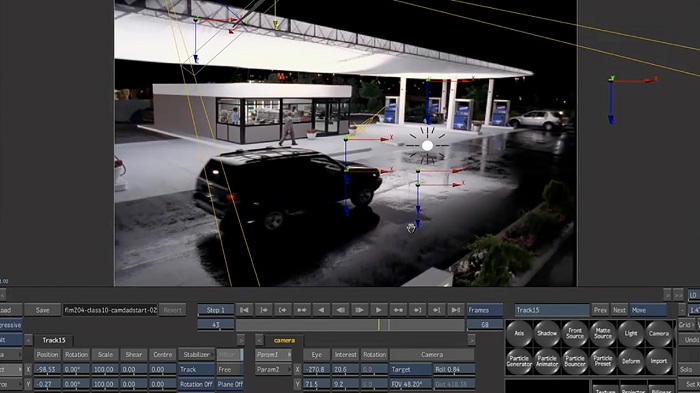Select the camera tab
This screenshot has height=393, width=700.
284,340
